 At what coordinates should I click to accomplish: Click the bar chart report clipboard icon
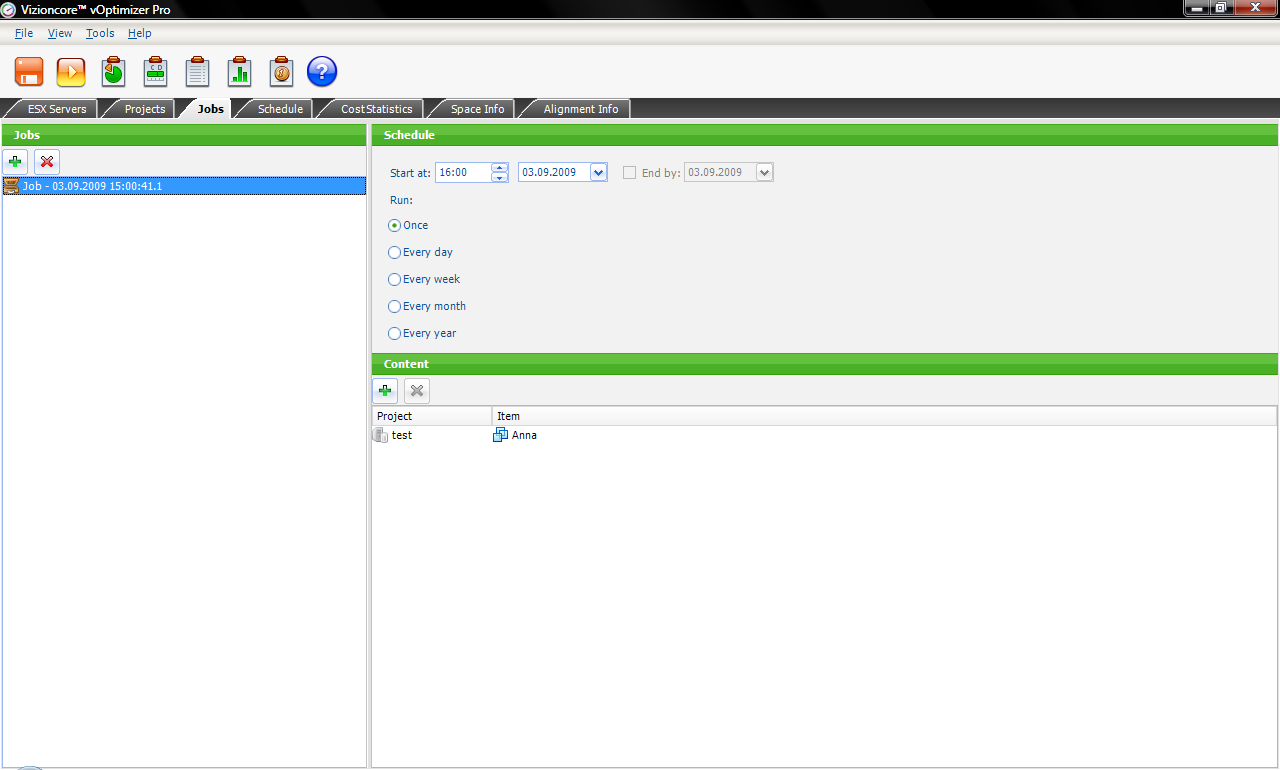(x=239, y=72)
